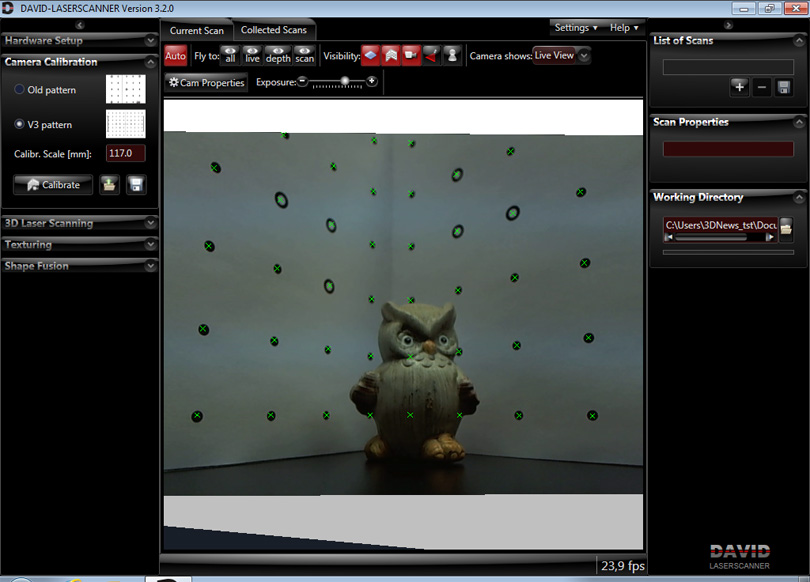Viewport: 810px width, 582px height.
Task: Open Cam Properties
Action: click(x=207, y=83)
